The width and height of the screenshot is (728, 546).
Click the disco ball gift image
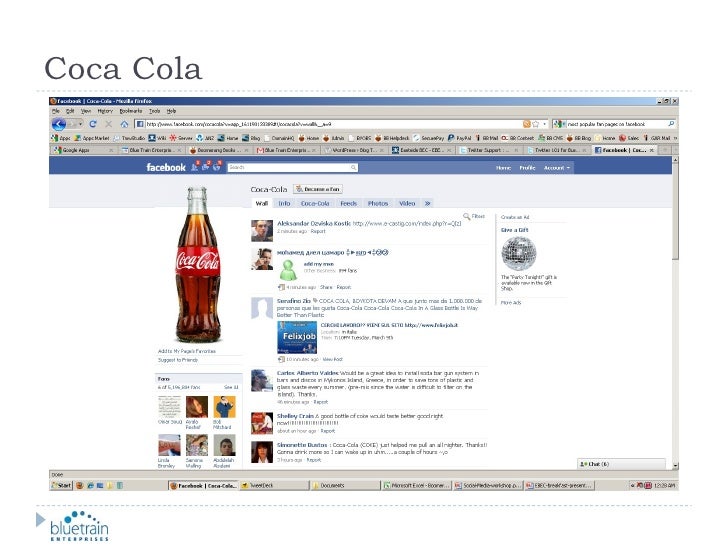point(519,253)
